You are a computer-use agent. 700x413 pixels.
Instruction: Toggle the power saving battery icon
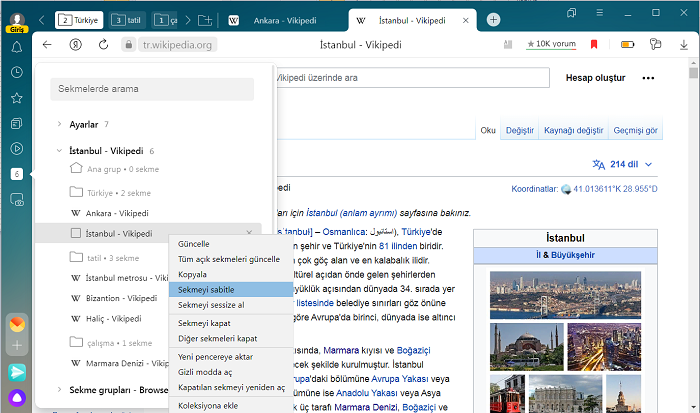point(627,44)
